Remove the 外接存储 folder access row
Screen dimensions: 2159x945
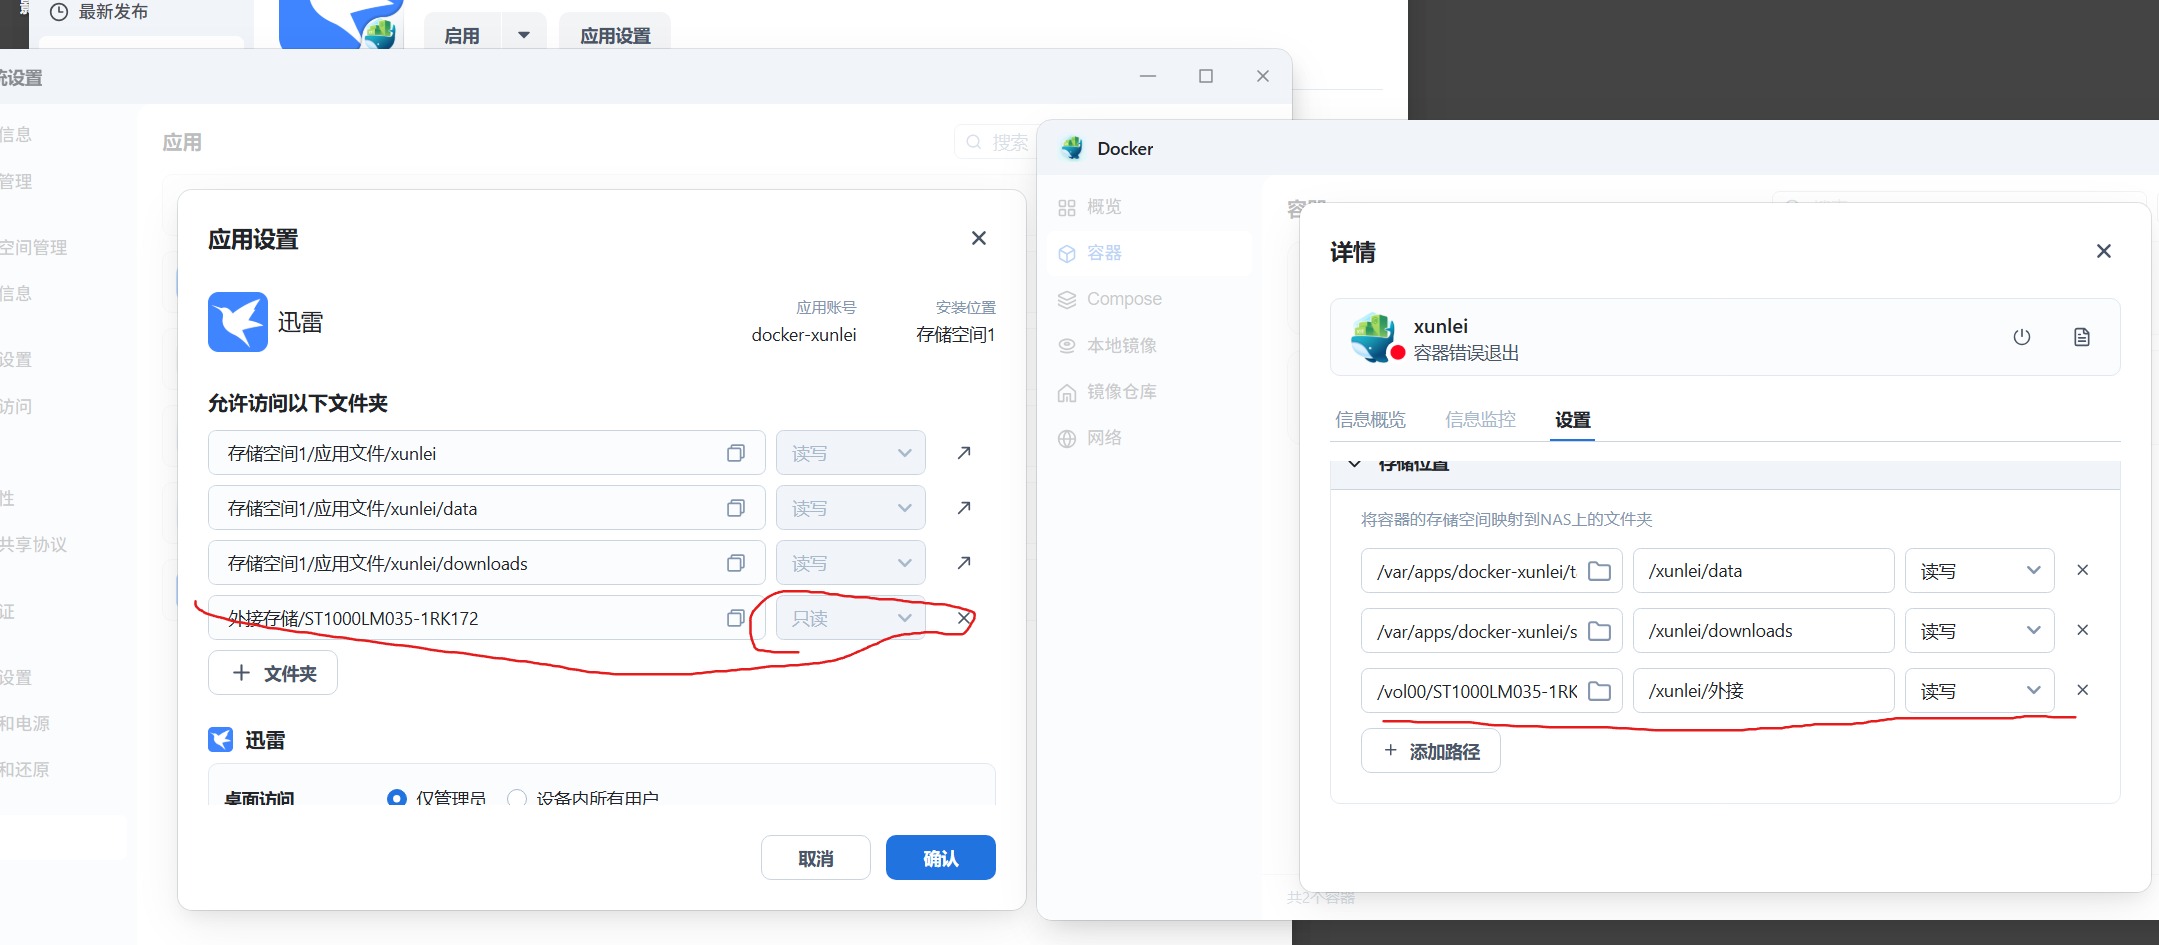tap(964, 618)
